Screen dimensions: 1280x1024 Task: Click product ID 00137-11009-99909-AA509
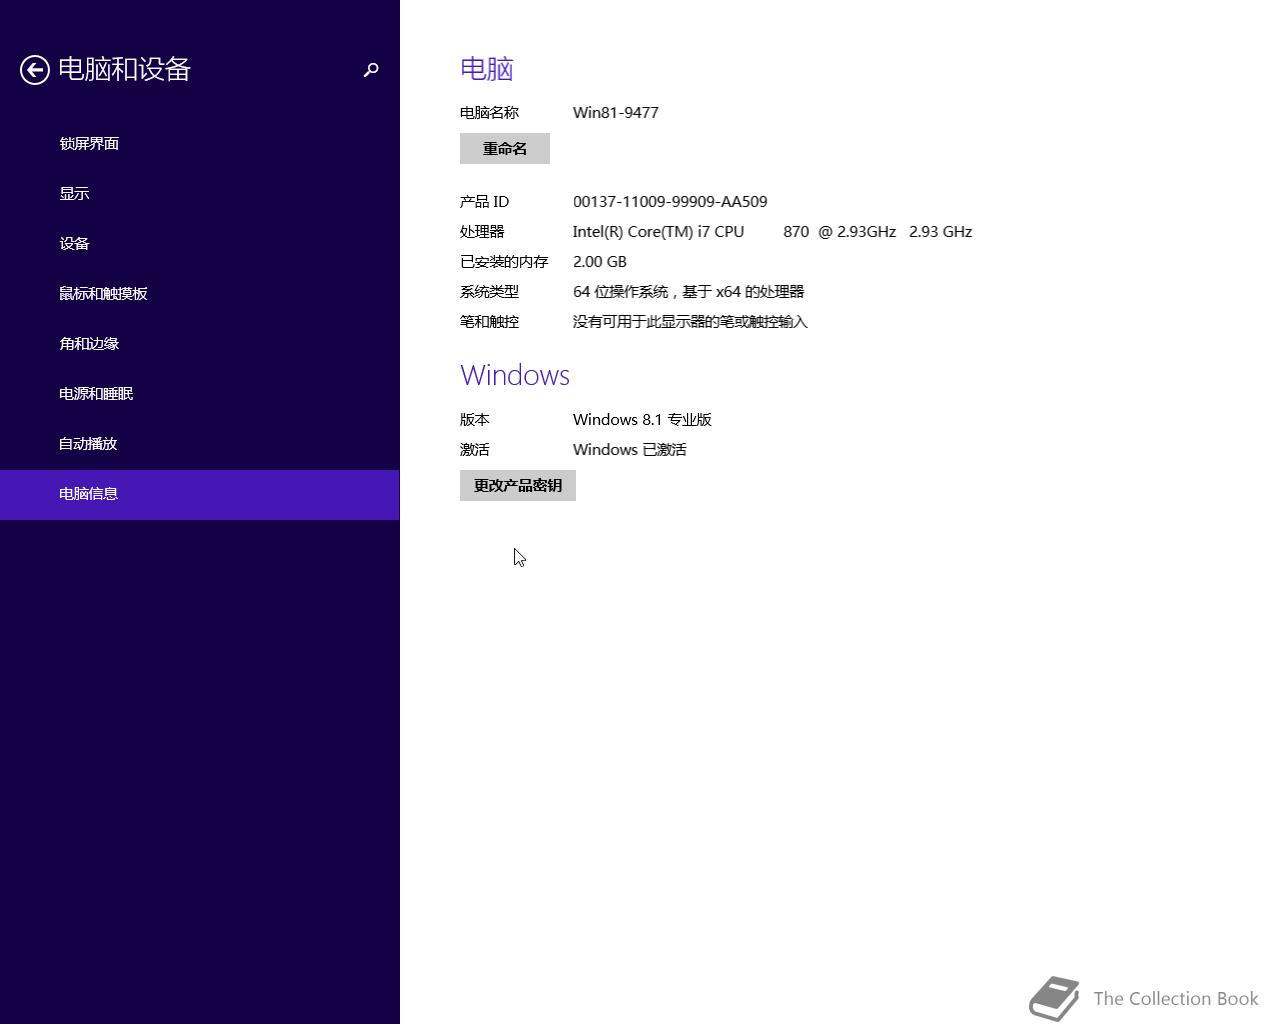pyautogui.click(x=670, y=201)
